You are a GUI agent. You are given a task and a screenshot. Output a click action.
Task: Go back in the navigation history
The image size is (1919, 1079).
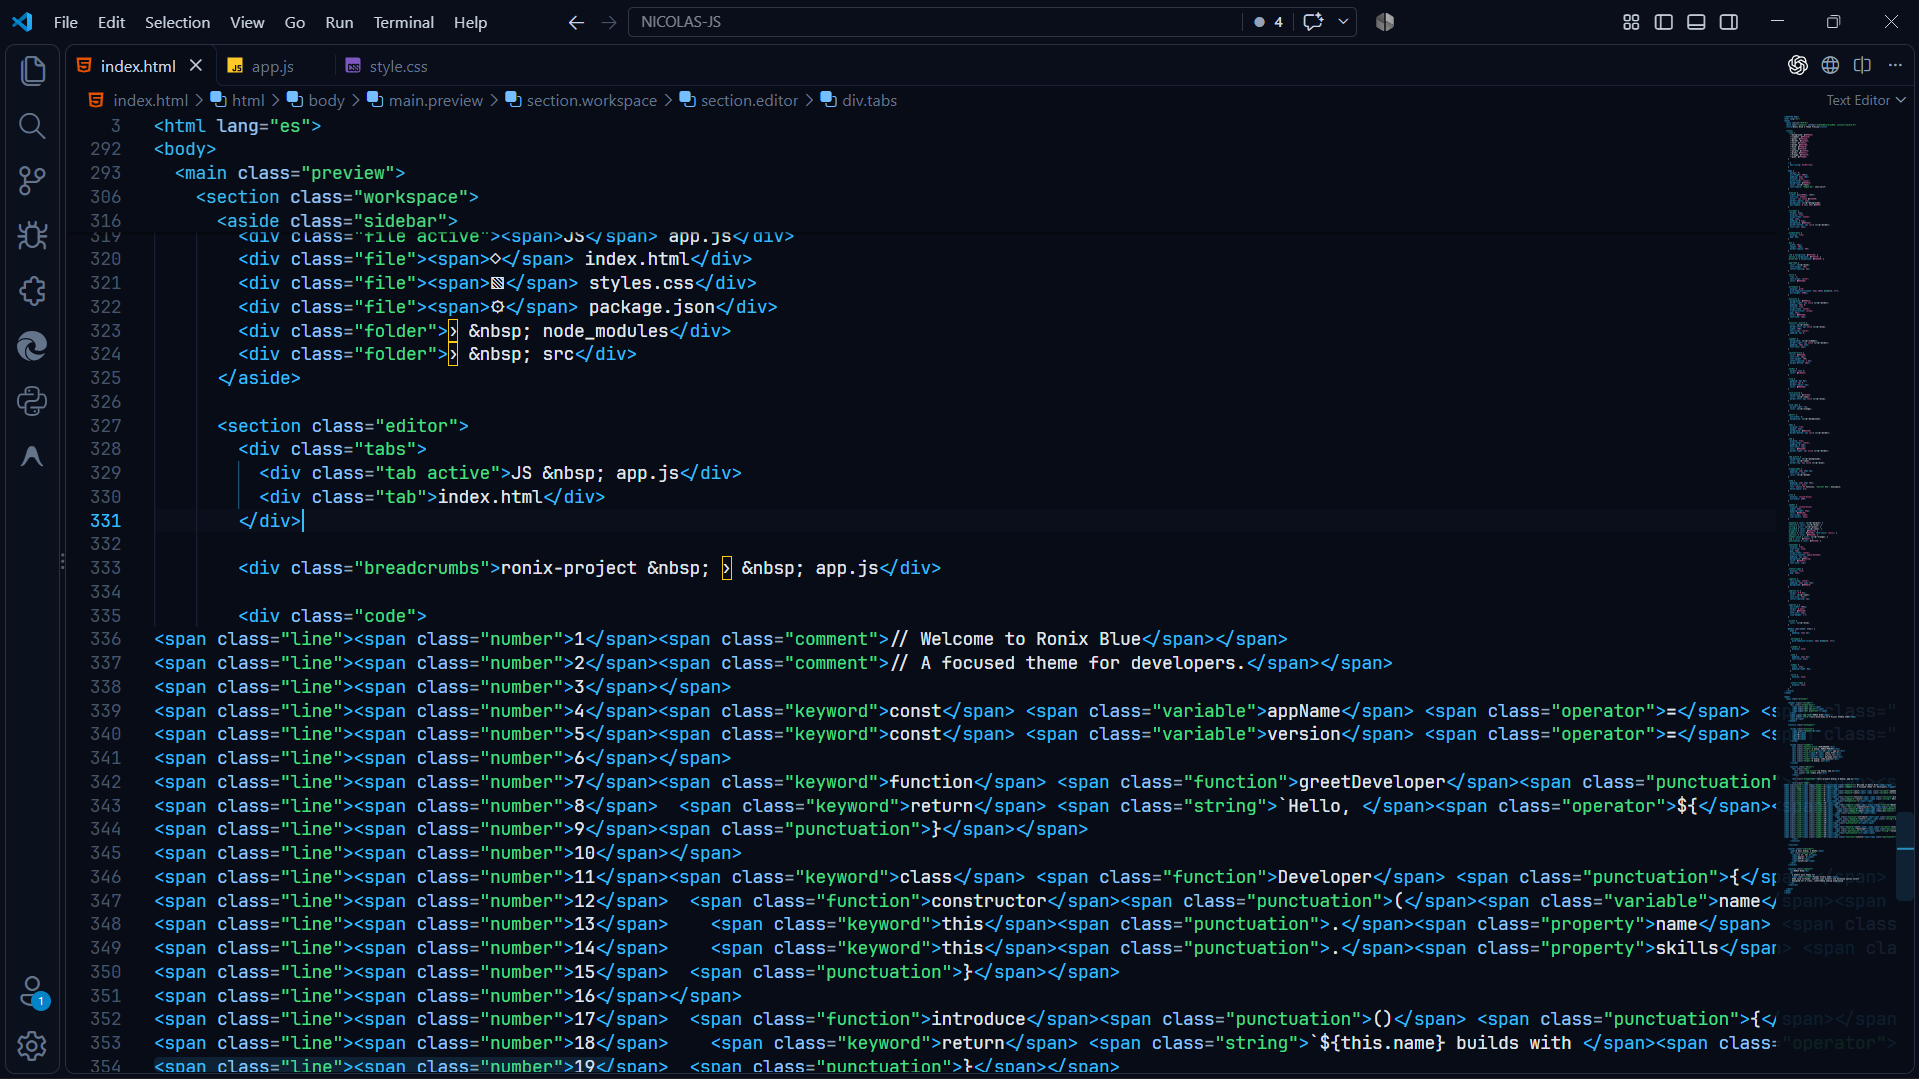click(x=576, y=22)
